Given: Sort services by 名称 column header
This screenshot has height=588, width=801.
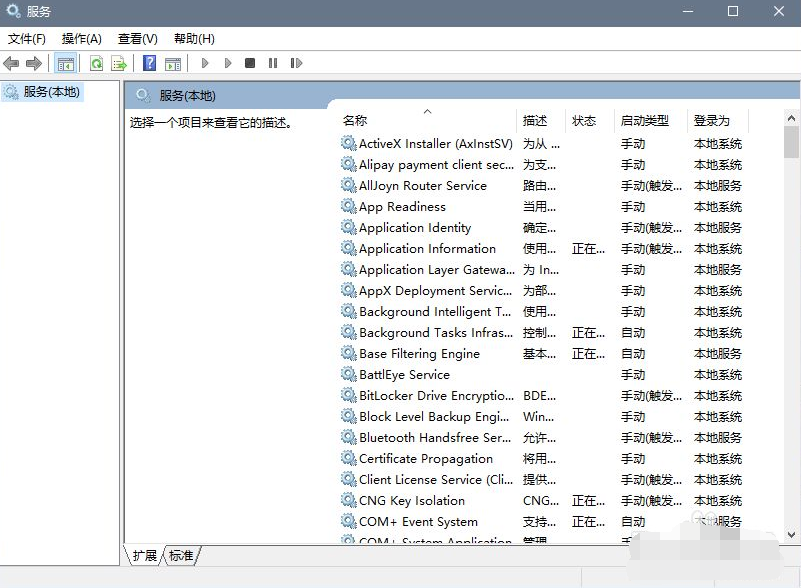Looking at the screenshot, I should pos(355,121).
